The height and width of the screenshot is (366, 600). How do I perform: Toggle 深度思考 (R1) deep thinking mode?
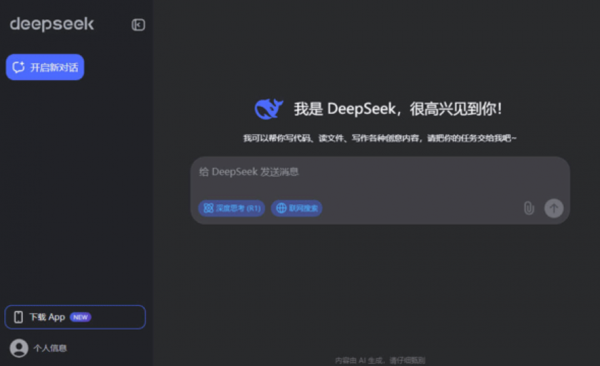(x=232, y=208)
